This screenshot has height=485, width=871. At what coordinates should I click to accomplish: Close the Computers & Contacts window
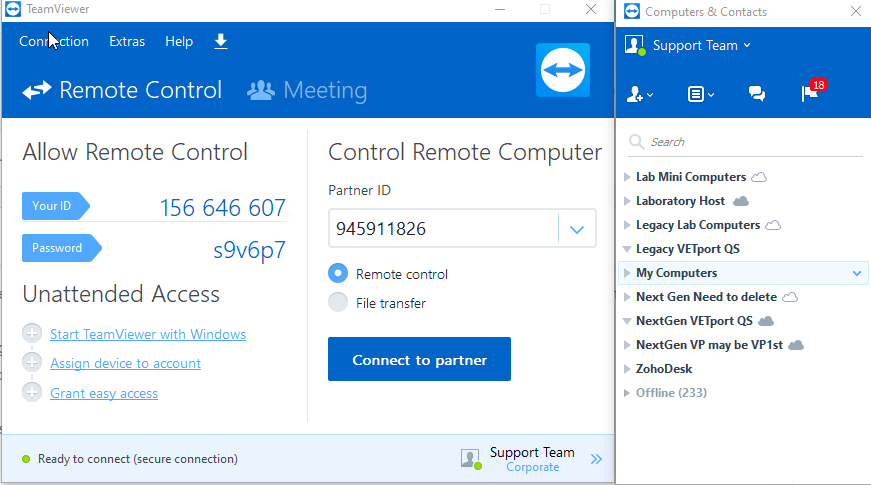click(855, 11)
